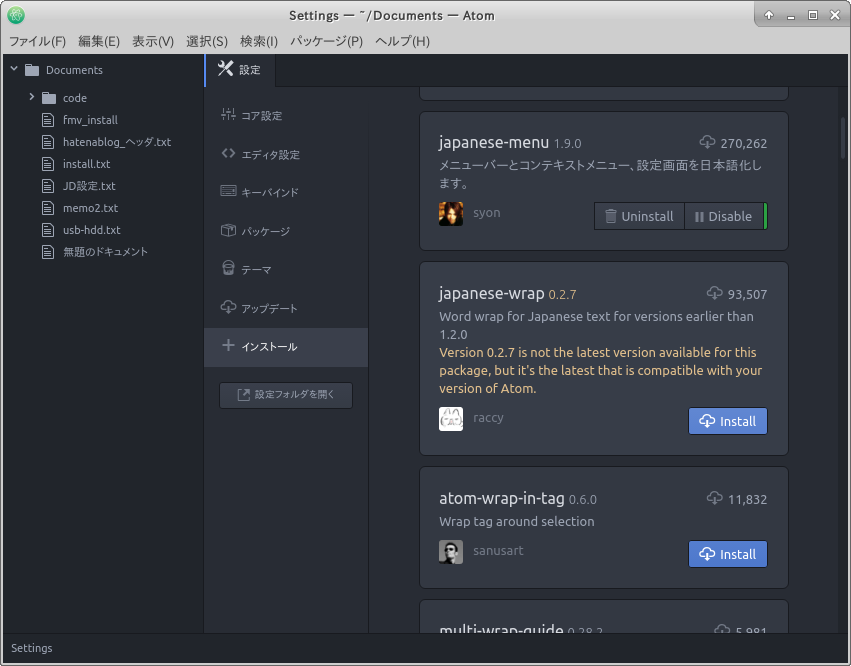Screen dimensions: 851x666
Task: Open the ヘルプ(H) menu
Action: [x=402, y=41]
